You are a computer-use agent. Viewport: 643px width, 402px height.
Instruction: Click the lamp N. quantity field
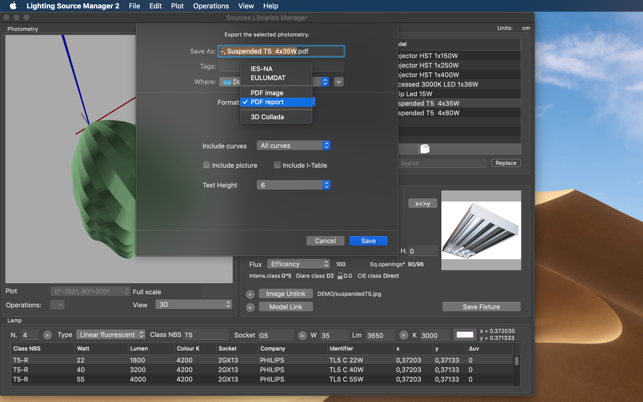tap(29, 335)
